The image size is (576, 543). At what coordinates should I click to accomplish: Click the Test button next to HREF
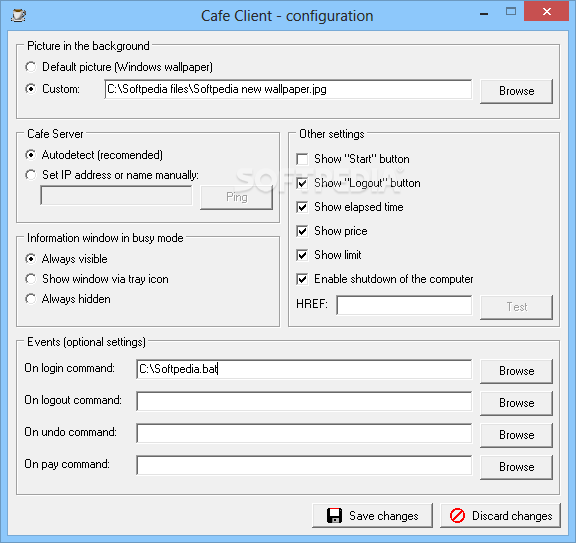pos(516,307)
